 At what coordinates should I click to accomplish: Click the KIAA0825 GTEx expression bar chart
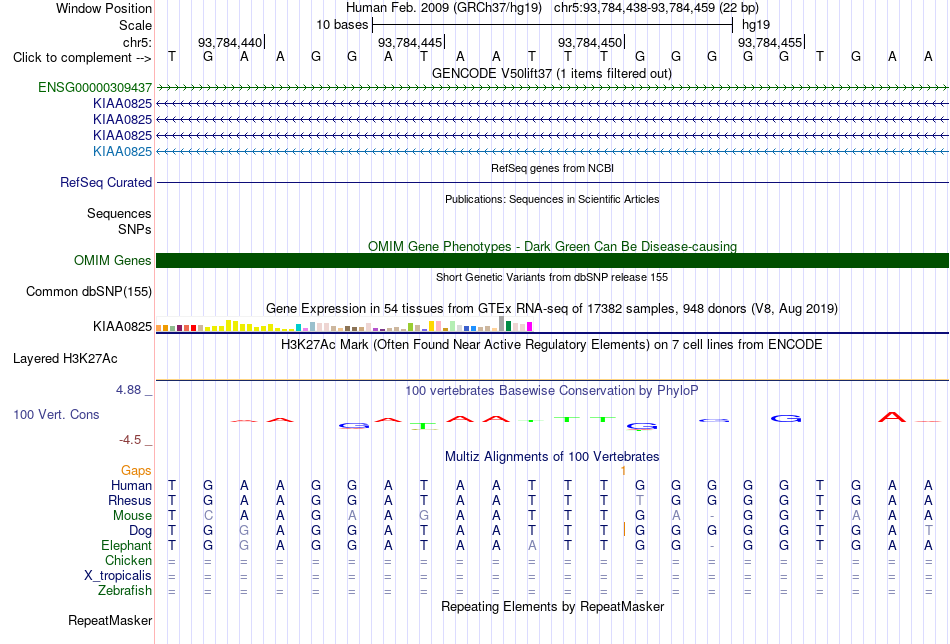[x=344, y=325]
